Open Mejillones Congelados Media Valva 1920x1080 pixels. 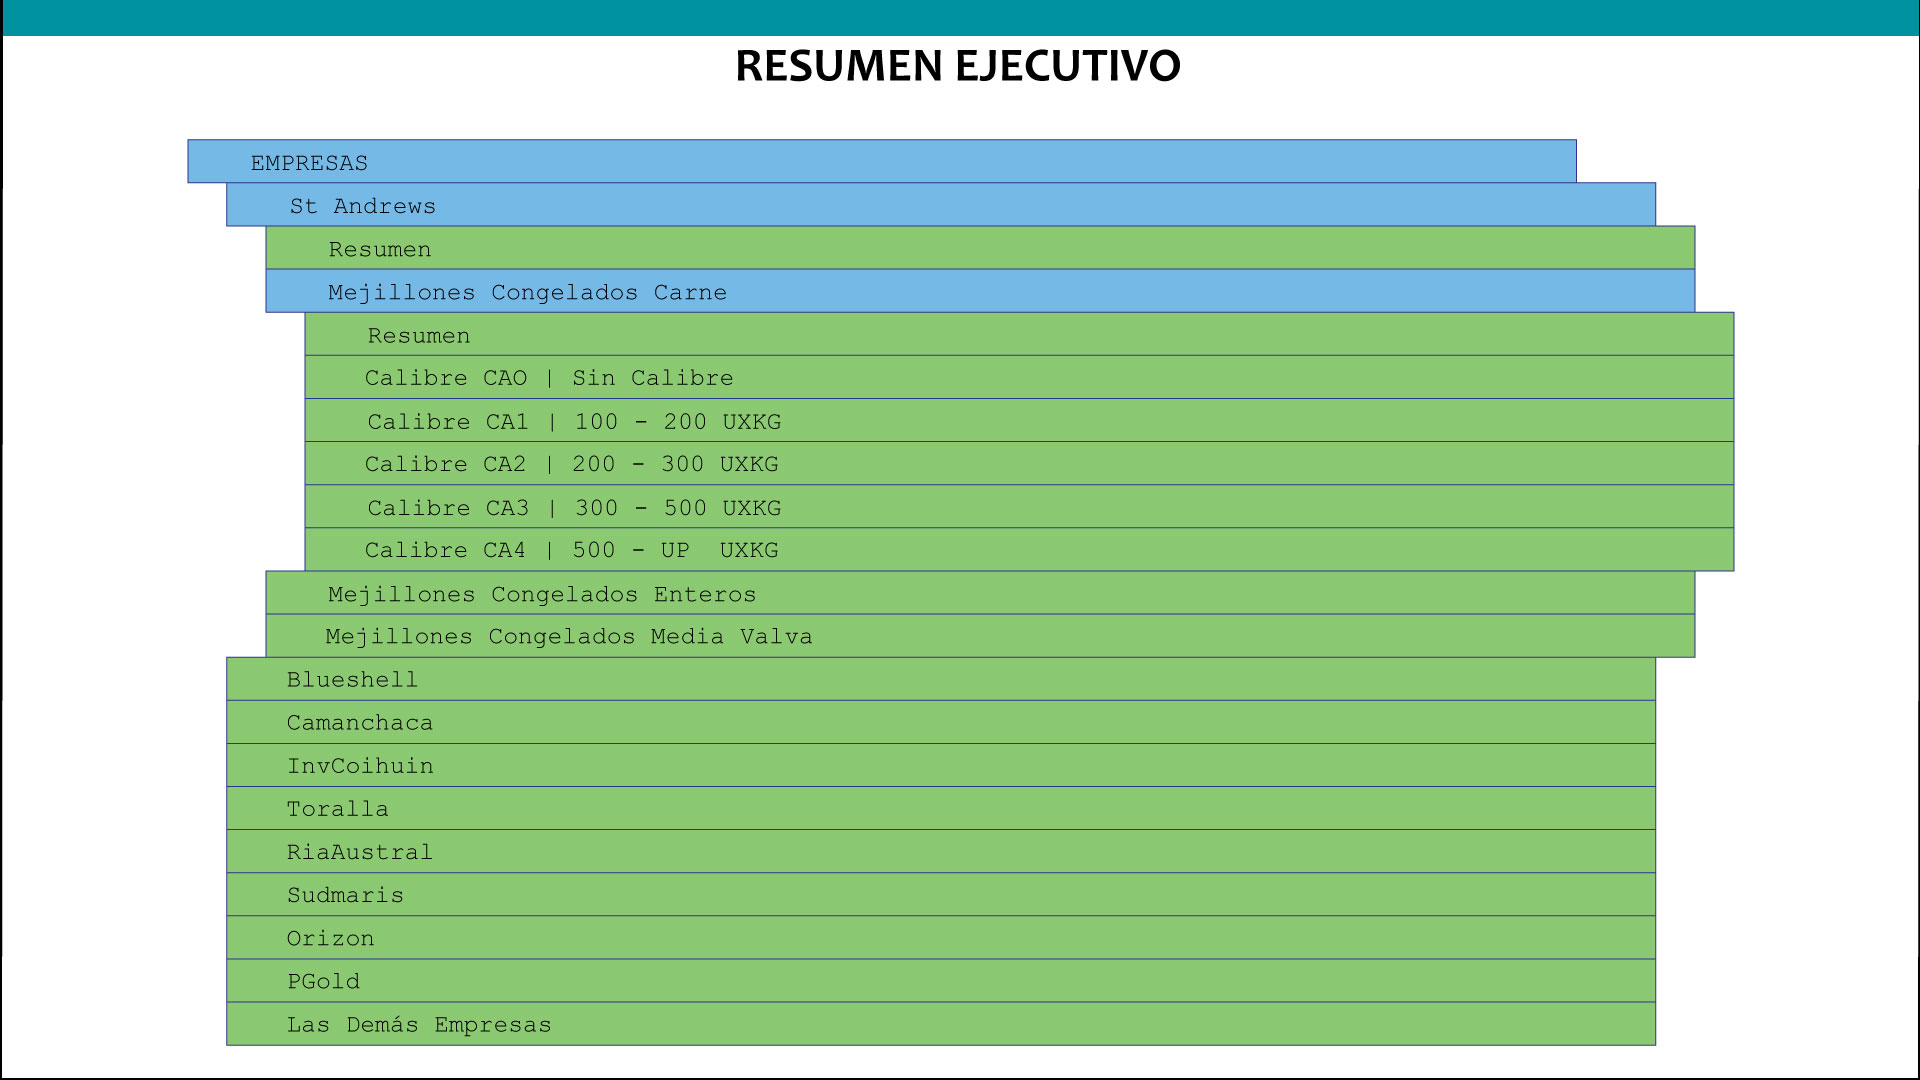coord(569,636)
